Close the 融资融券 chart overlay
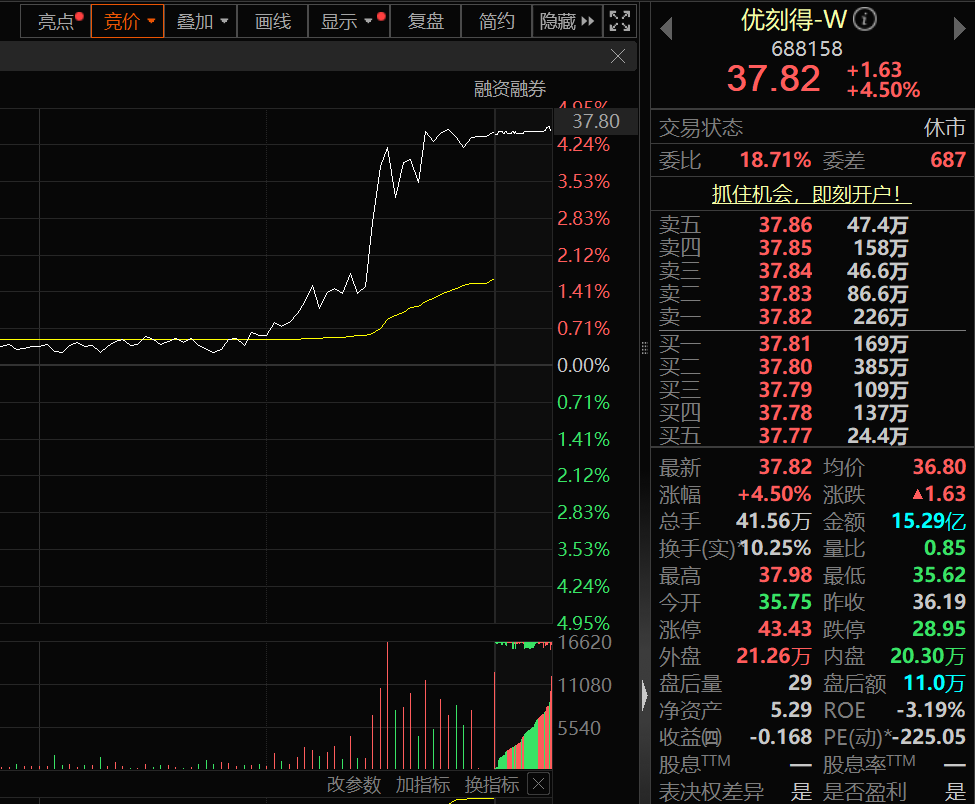Image resolution: width=975 pixels, height=804 pixels. click(x=617, y=56)
